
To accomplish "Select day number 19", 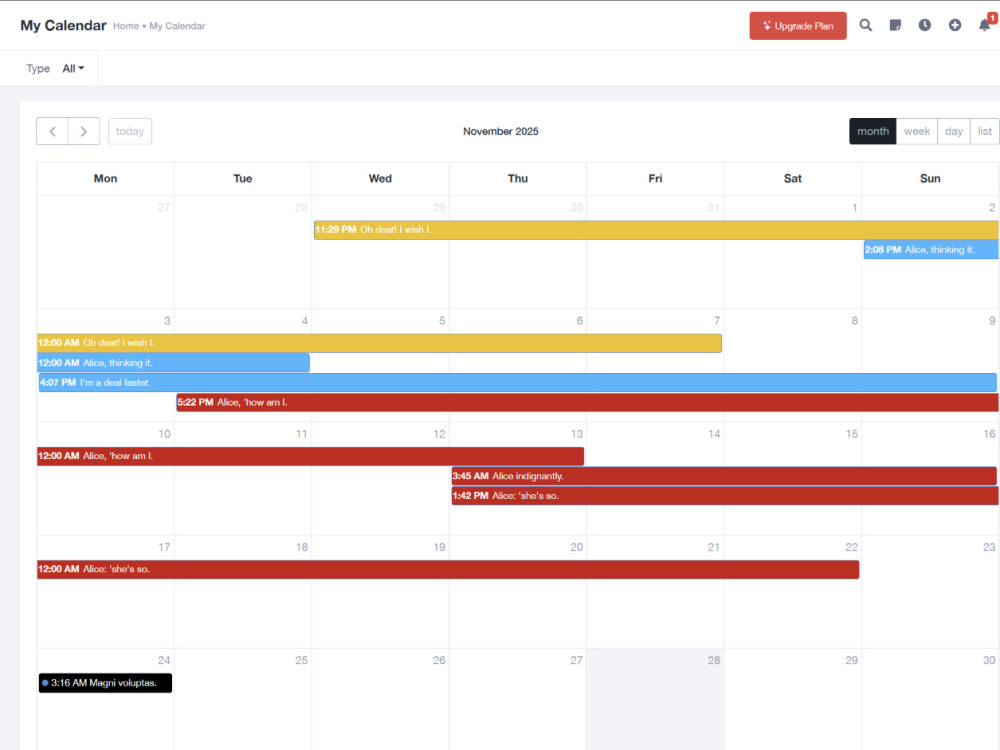I will [439, 547].
